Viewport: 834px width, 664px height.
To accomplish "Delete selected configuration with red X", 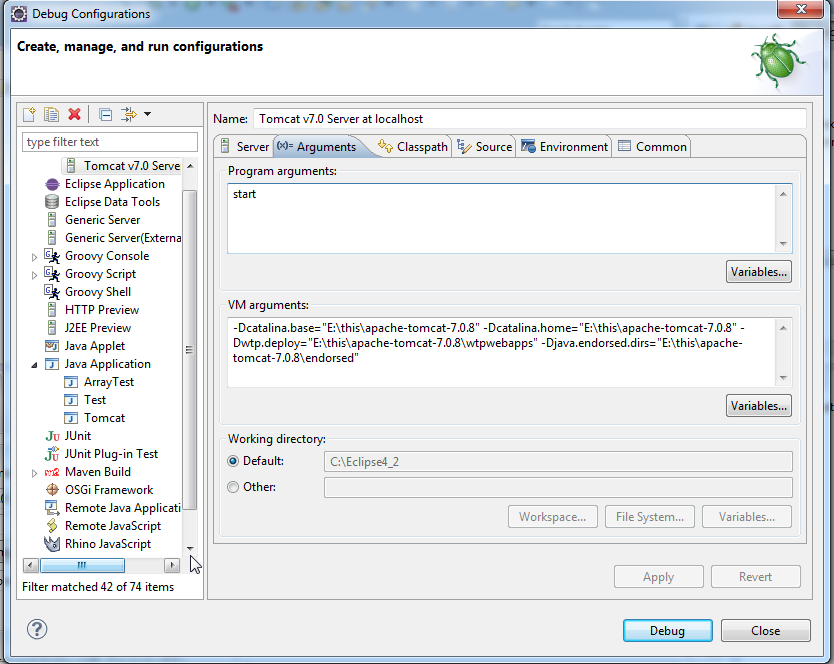I will pos(74,114).
